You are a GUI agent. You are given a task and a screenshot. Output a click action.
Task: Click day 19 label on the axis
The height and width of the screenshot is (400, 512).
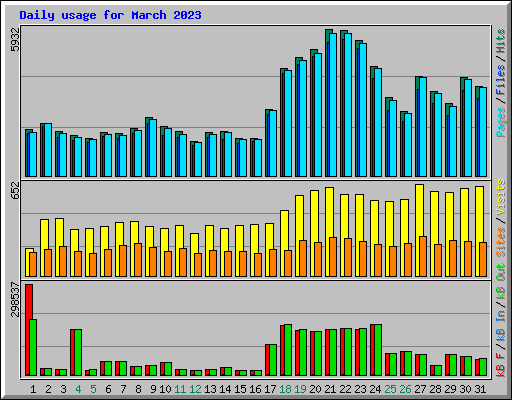pos(300,389)
